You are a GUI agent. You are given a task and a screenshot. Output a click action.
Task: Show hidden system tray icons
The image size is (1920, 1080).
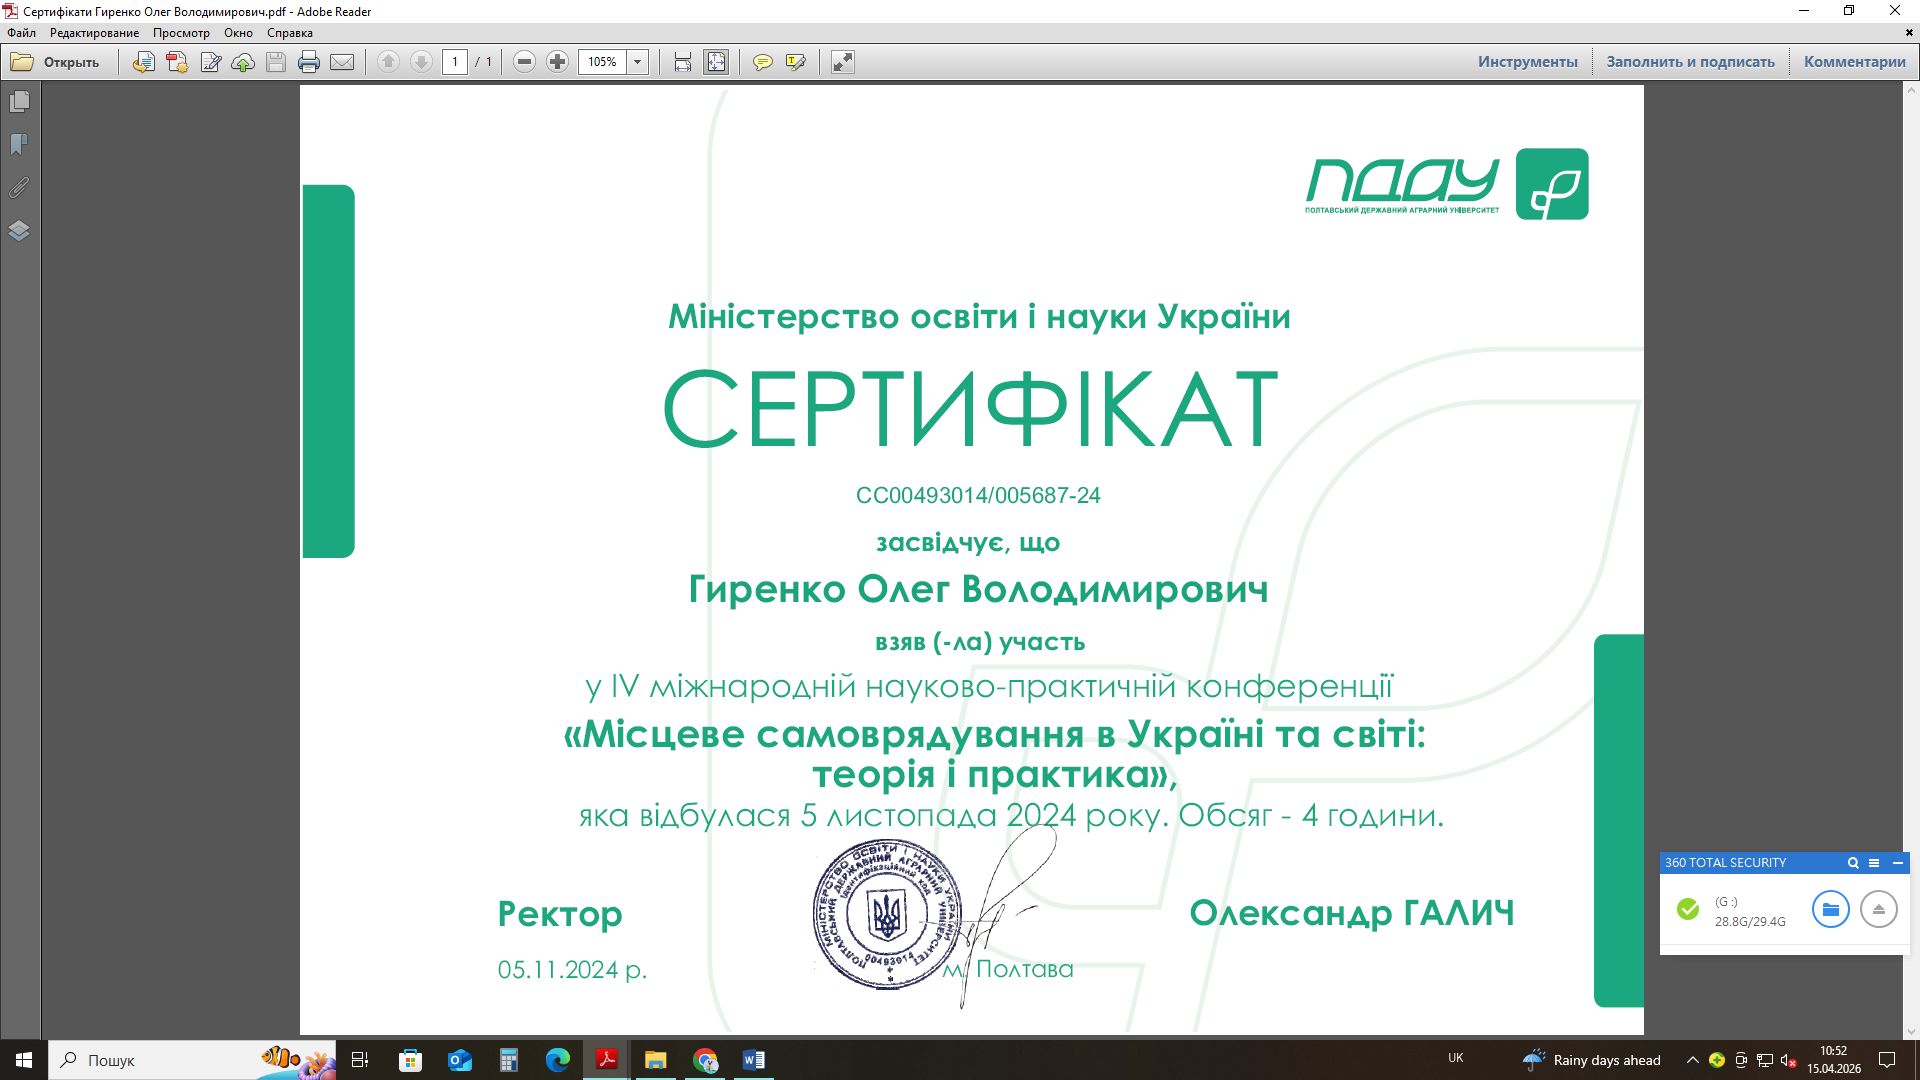point(1692,1060)
